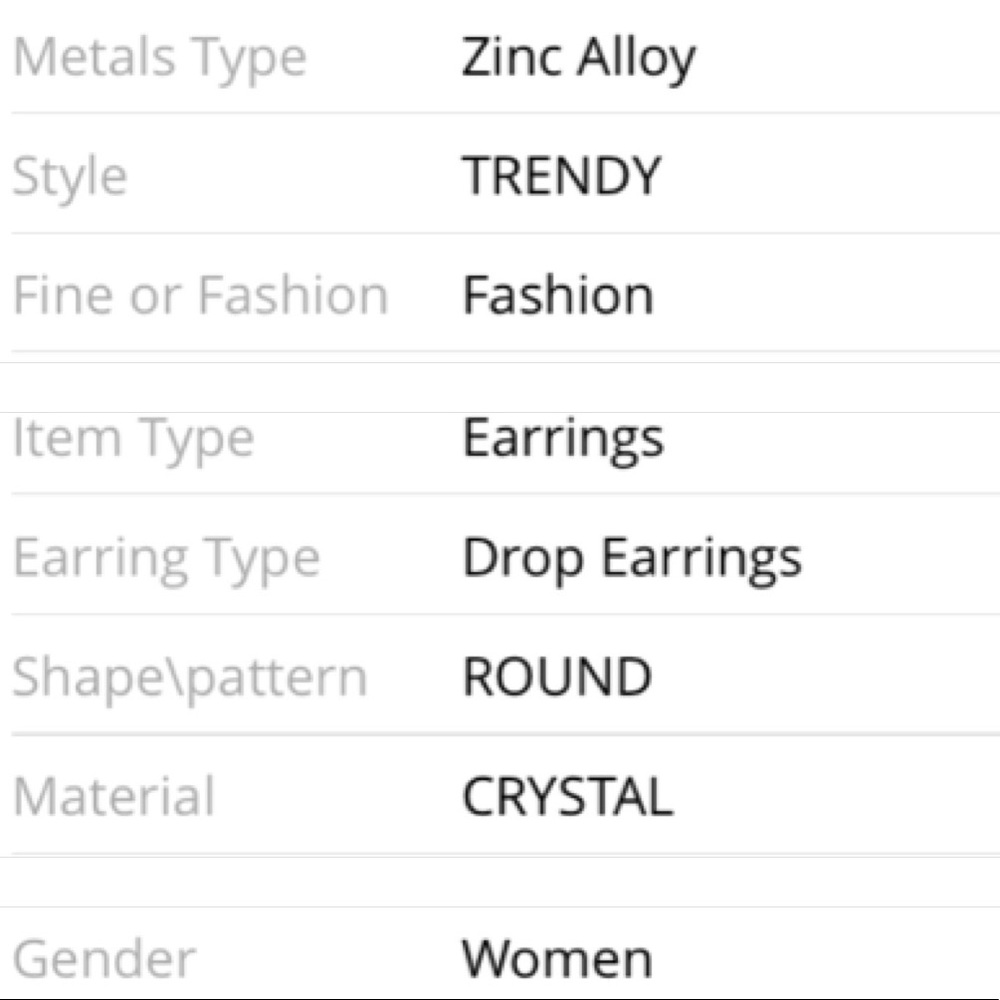The height and width of the screenshot is (1000, 1000).
Task: Select the Zinc Alloy value
Action: (x=578, y=59)
